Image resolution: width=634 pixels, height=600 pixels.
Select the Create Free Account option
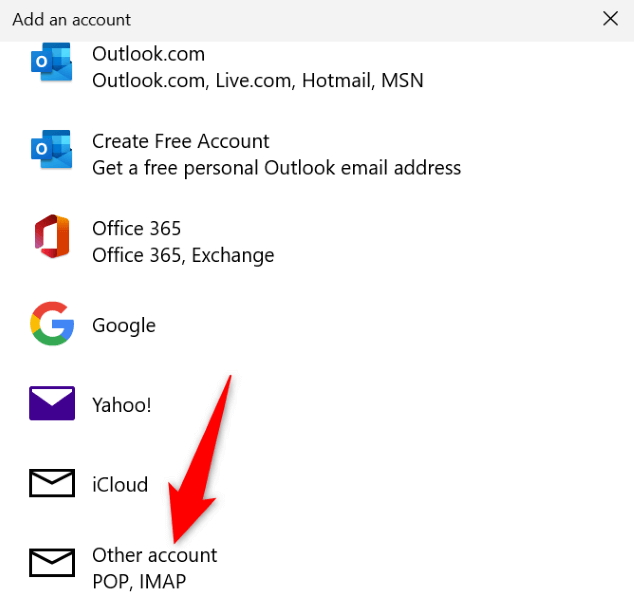click(181, 142)
